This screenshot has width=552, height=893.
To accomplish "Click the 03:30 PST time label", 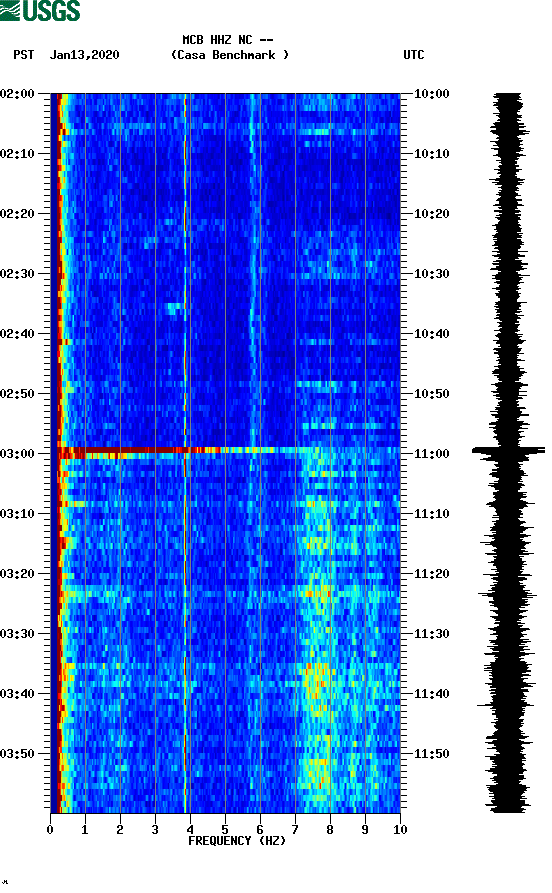I will pyautogui.click(x=18, y=634).
